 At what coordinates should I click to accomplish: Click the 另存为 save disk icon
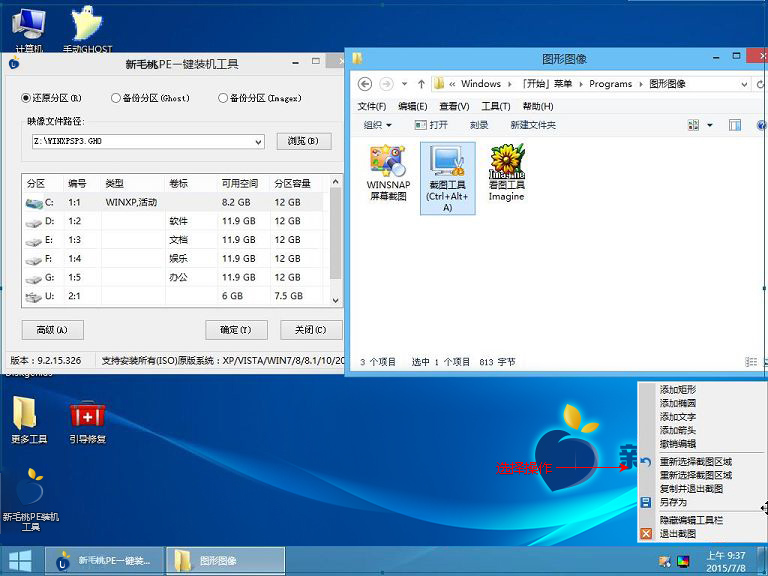[646, 503]
